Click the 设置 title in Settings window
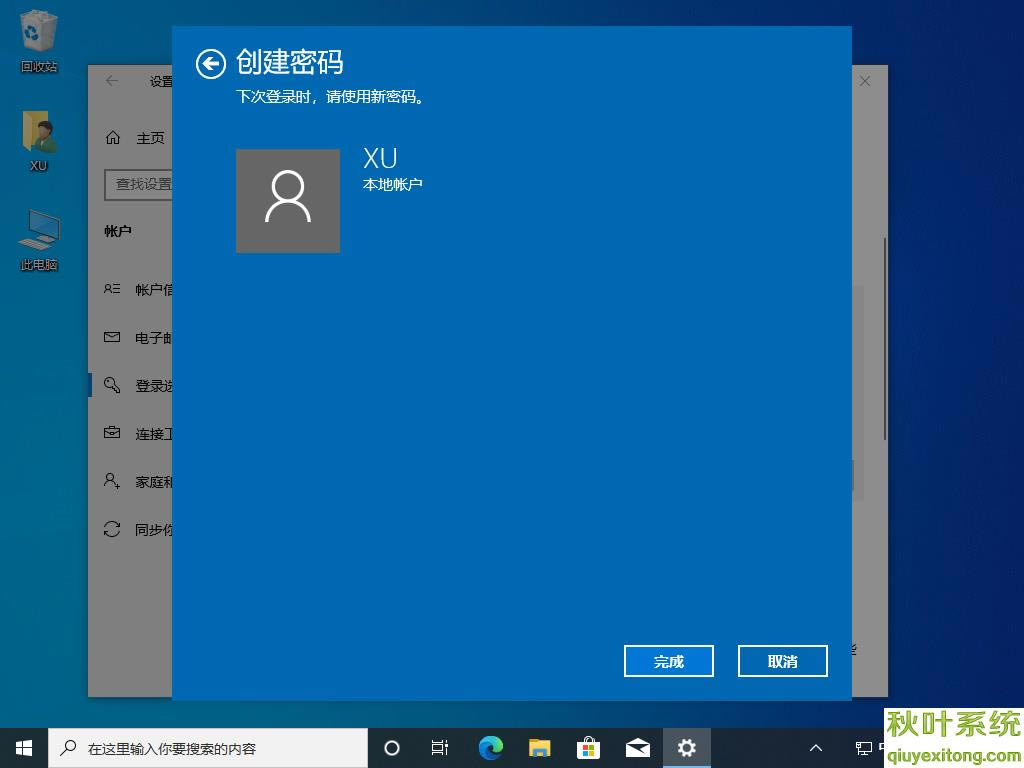 tap(161, 81)
